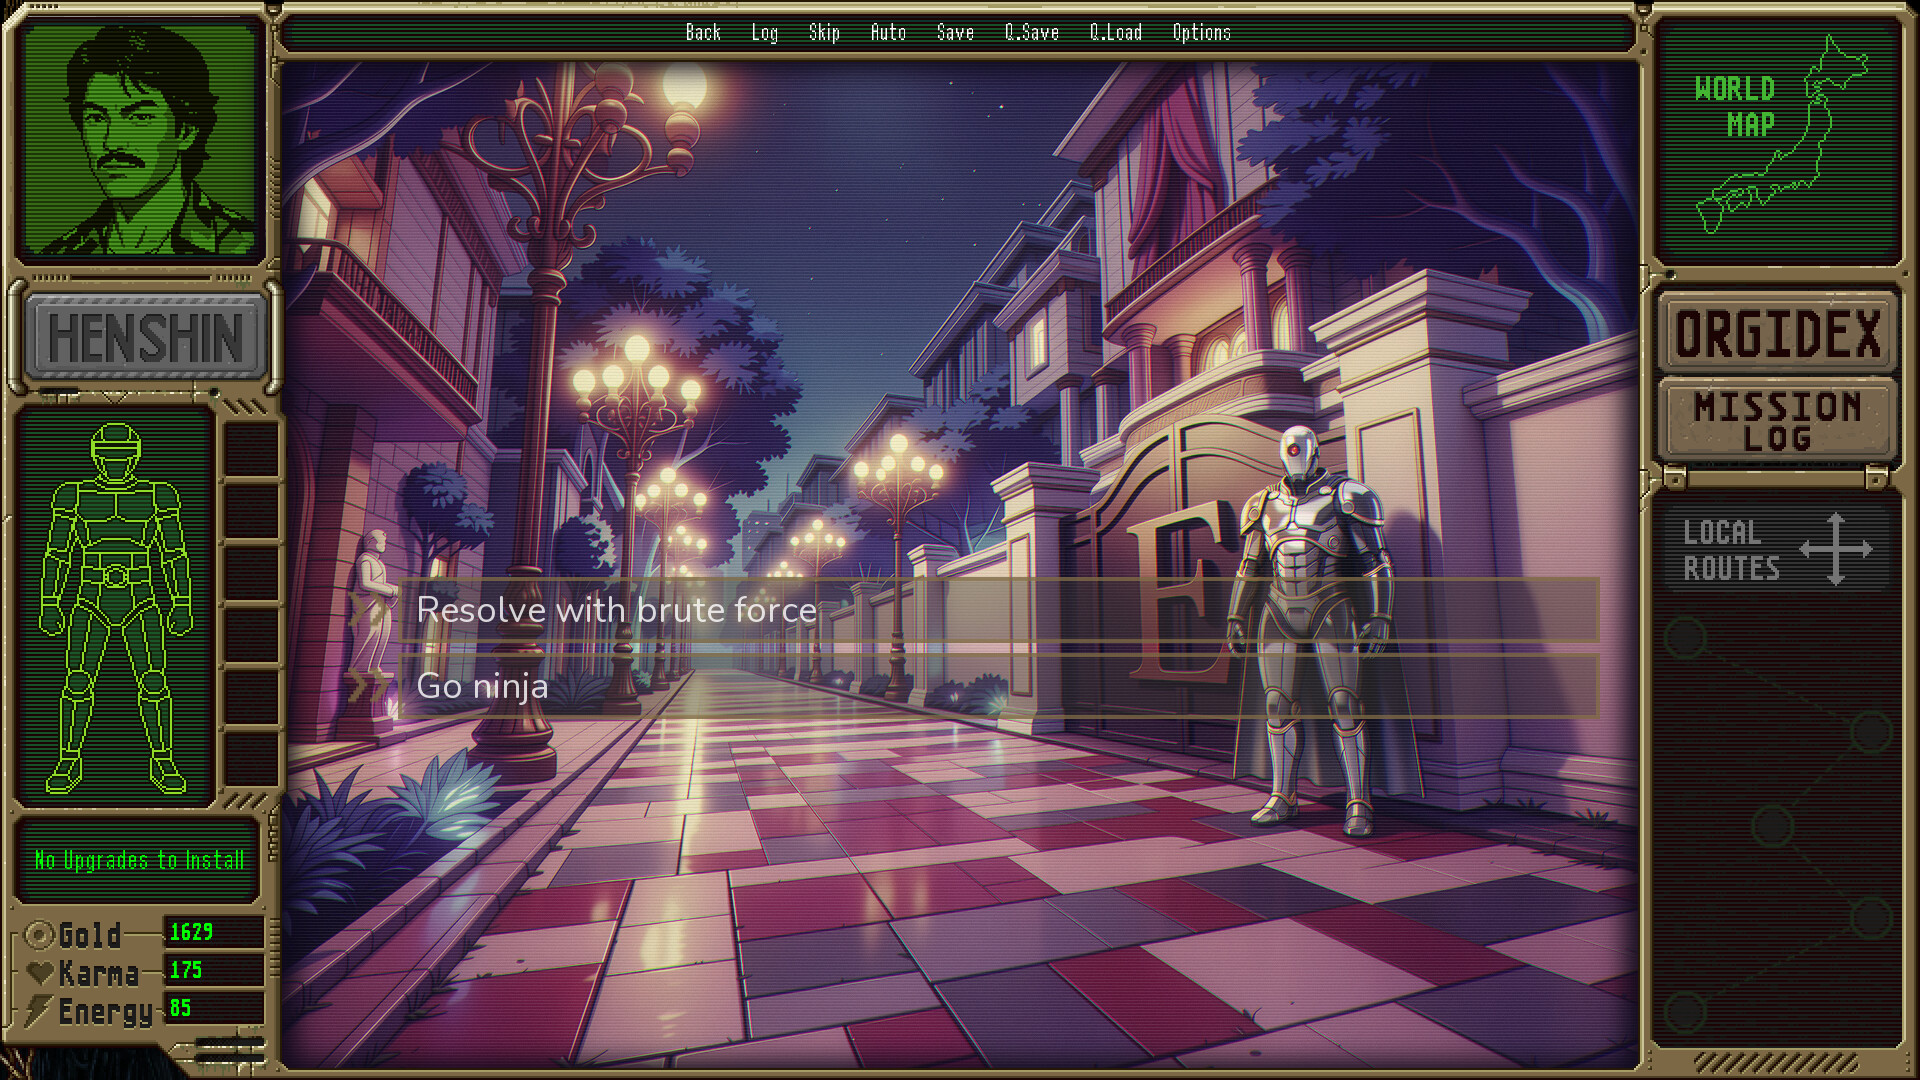Click the Karma value 175
Image resolution: width=1920 pixels, height=1080 pixels.
click(186, 970)
